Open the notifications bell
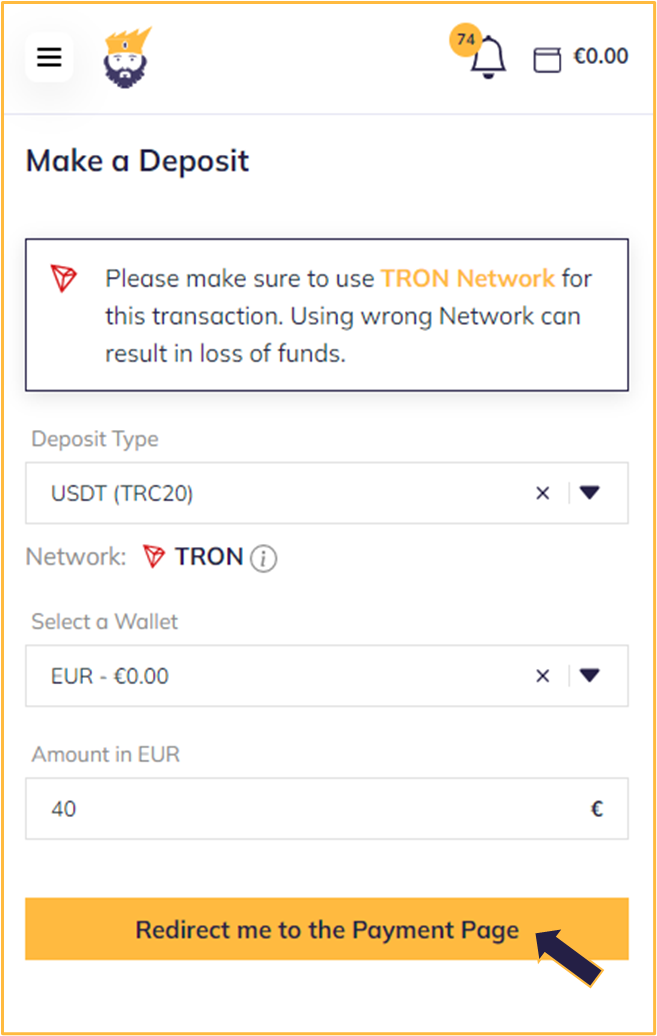 tap(488, 58)
